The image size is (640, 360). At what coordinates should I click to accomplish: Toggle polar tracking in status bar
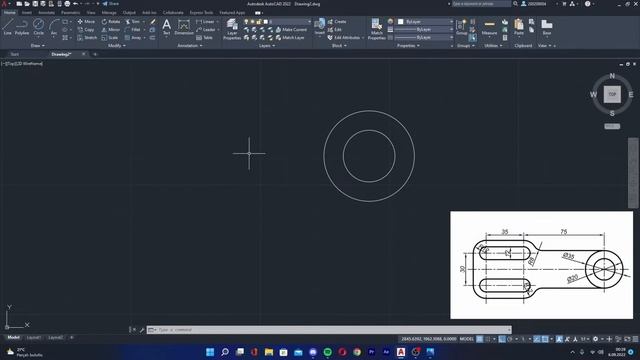510,339
